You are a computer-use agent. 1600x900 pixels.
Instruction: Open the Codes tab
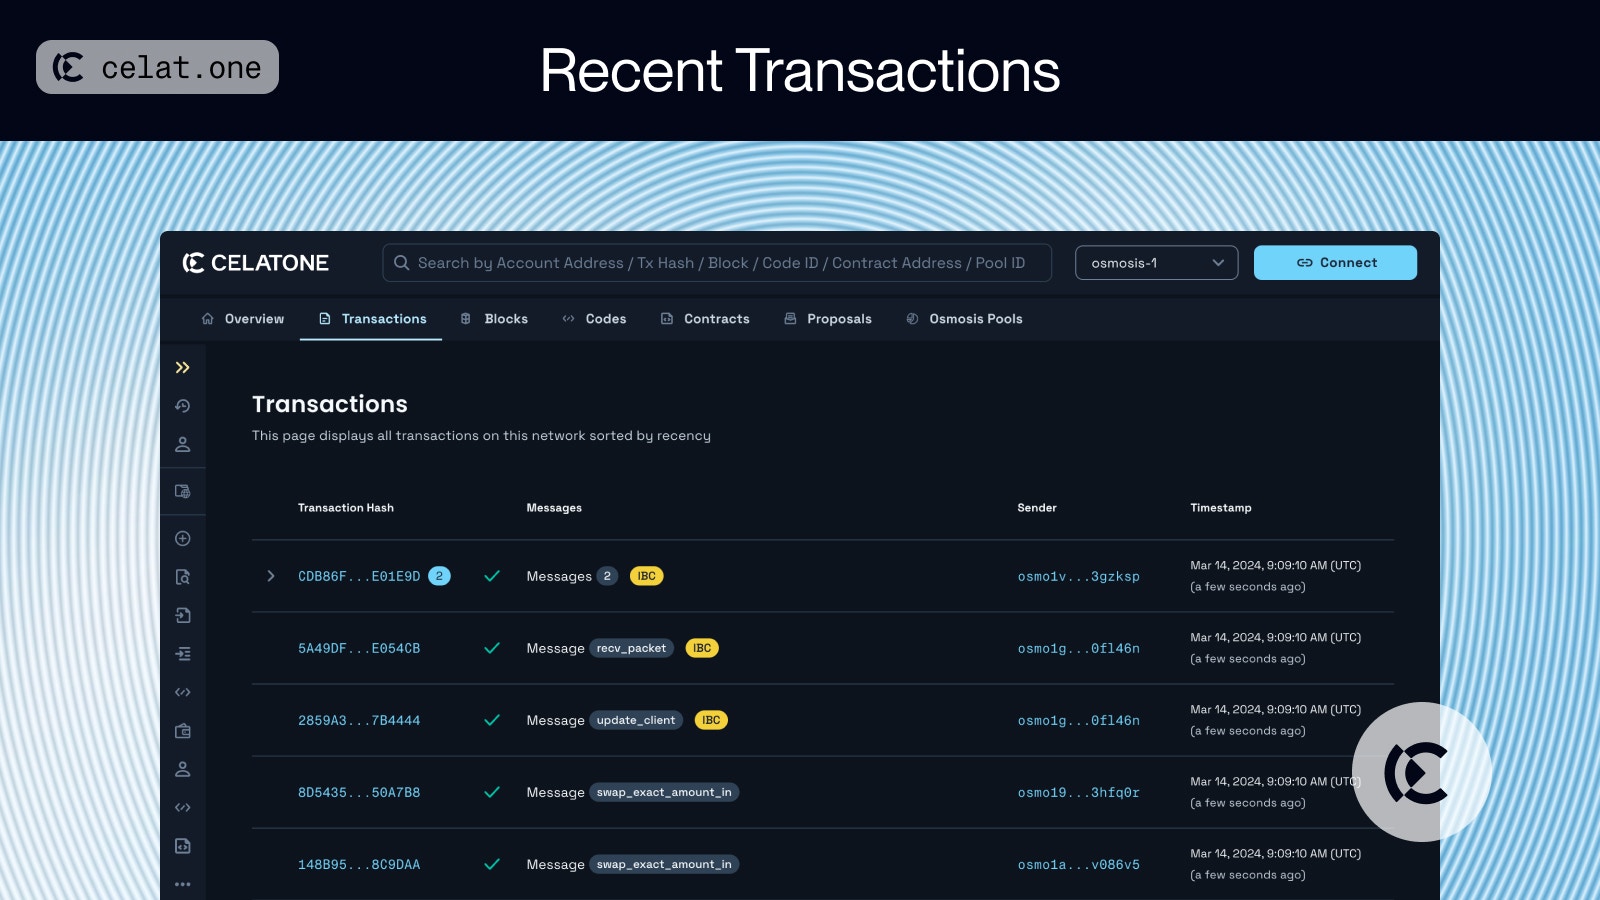point(594,319)
